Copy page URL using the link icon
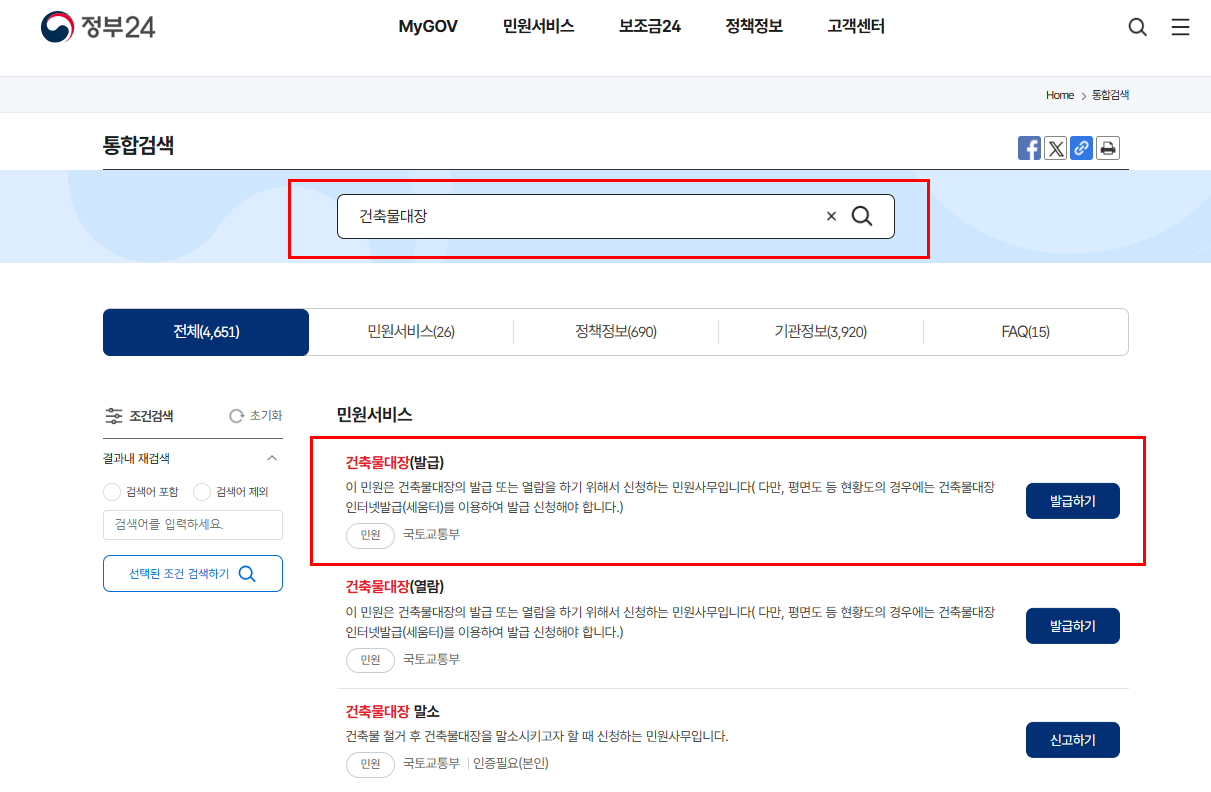Viewport: 1211px width, 792px height. tap(1082, 147)
